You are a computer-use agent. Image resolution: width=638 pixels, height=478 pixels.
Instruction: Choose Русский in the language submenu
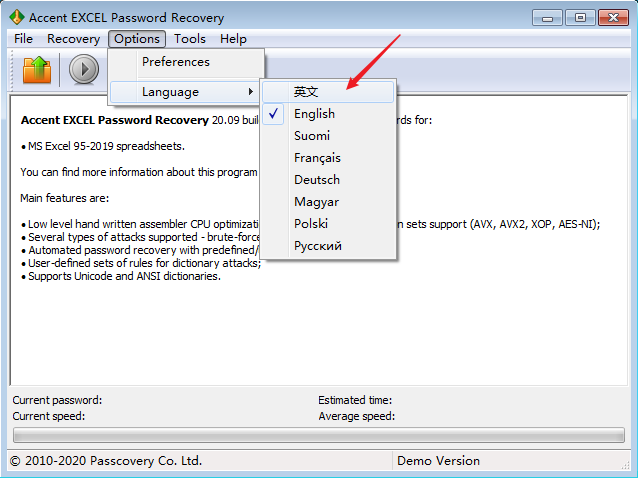click(317, 246)
